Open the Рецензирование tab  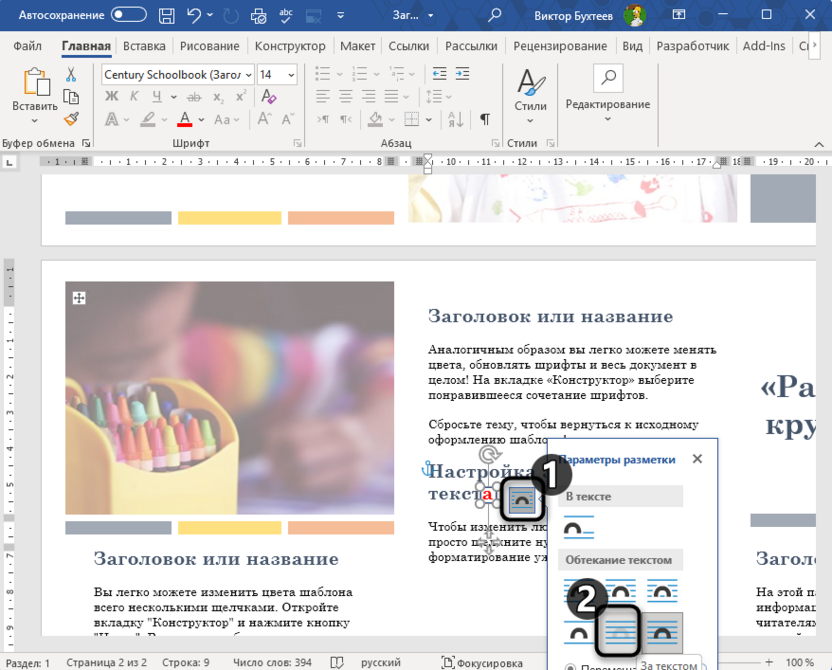[560, 46]
